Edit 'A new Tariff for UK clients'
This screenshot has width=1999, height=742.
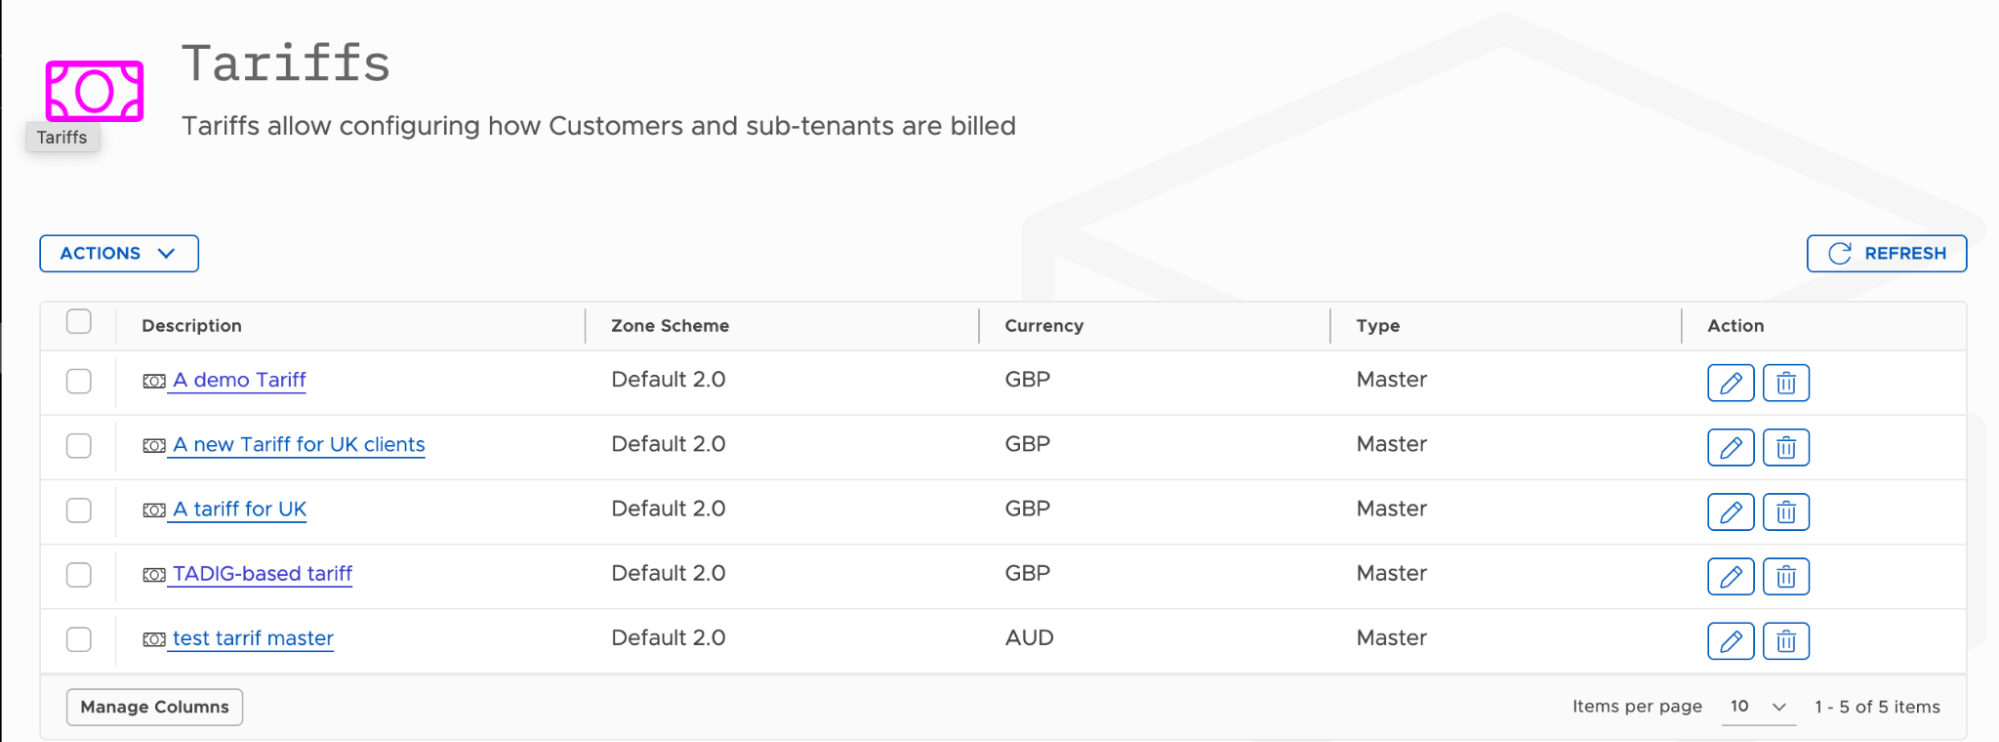pyautogui.click(x=1730, y=447)
